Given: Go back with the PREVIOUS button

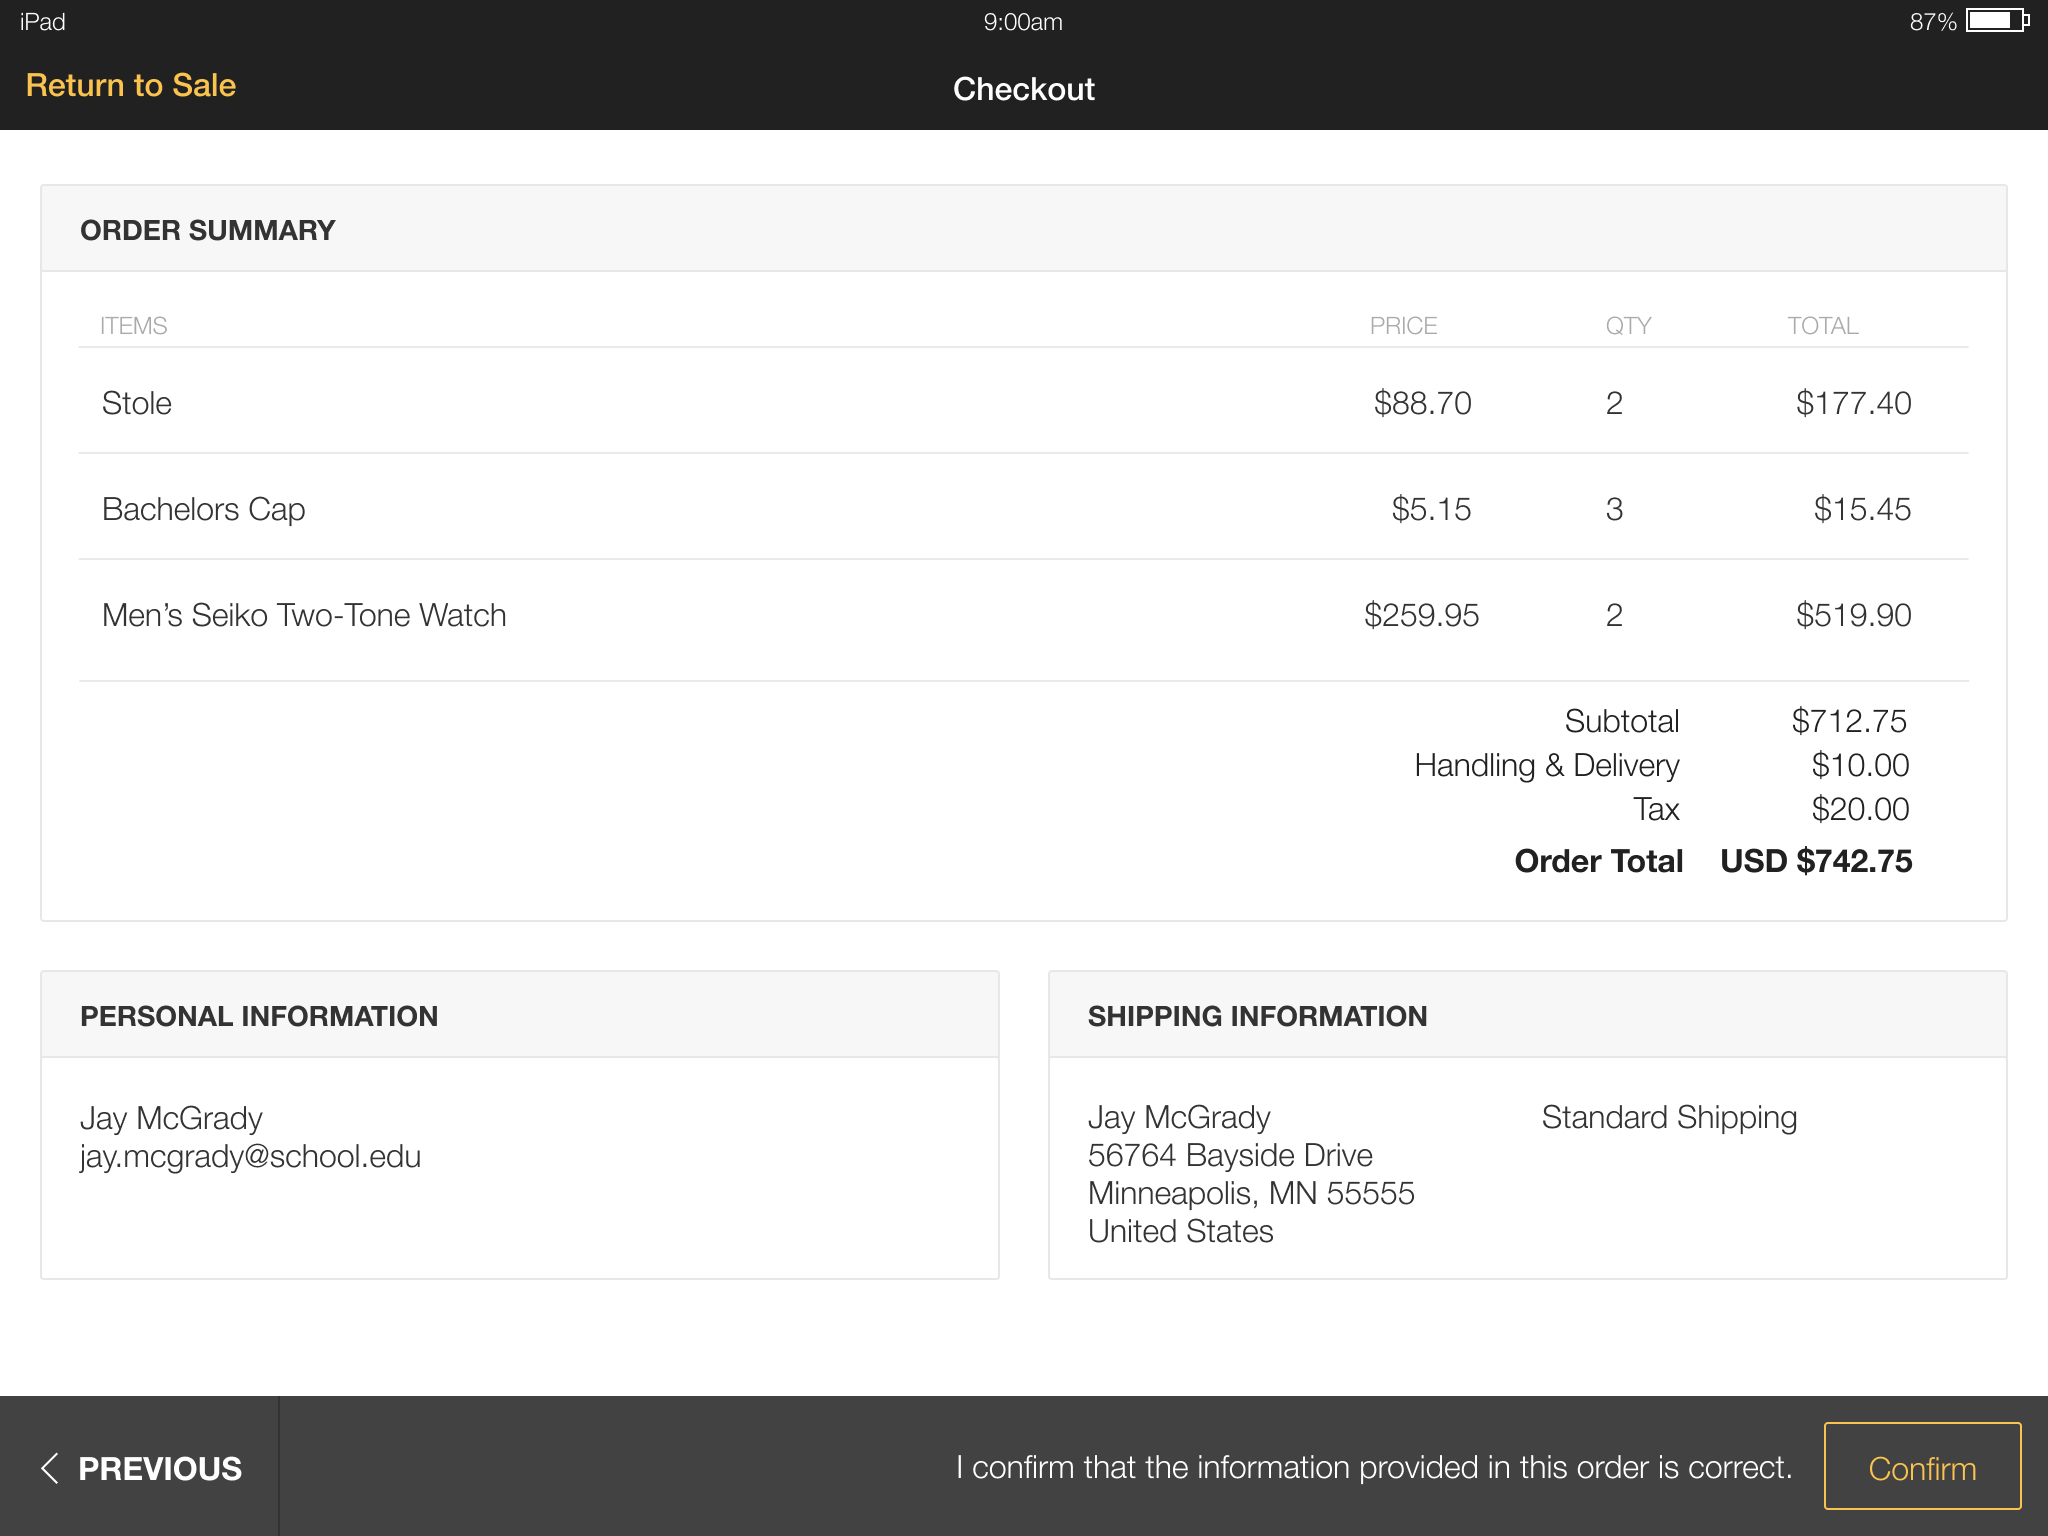Looking at the screenshot, I should [159, 1468].
